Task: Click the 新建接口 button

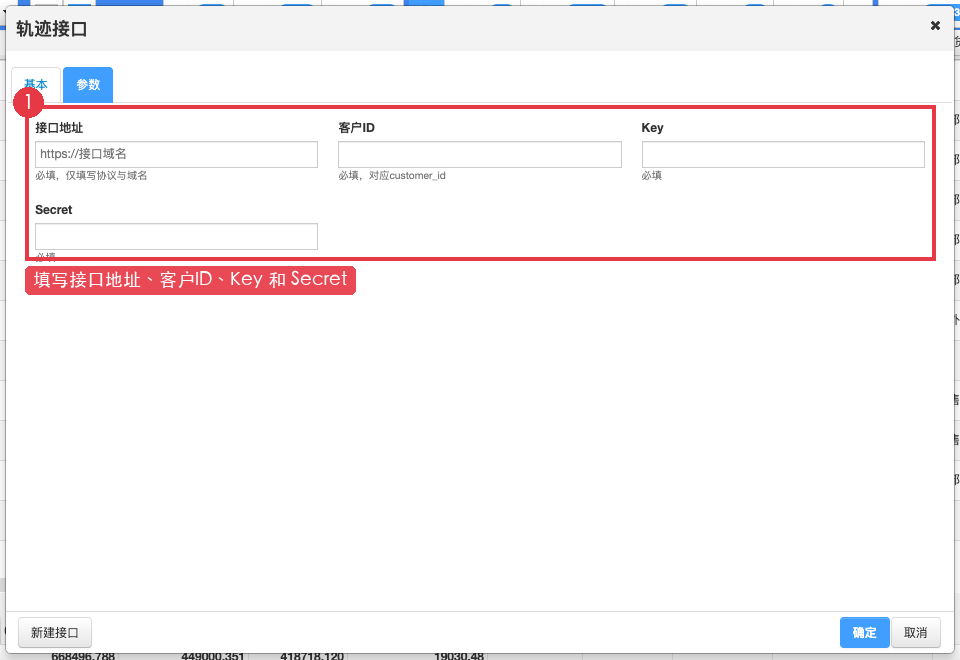Action: [x=55, y=632]
